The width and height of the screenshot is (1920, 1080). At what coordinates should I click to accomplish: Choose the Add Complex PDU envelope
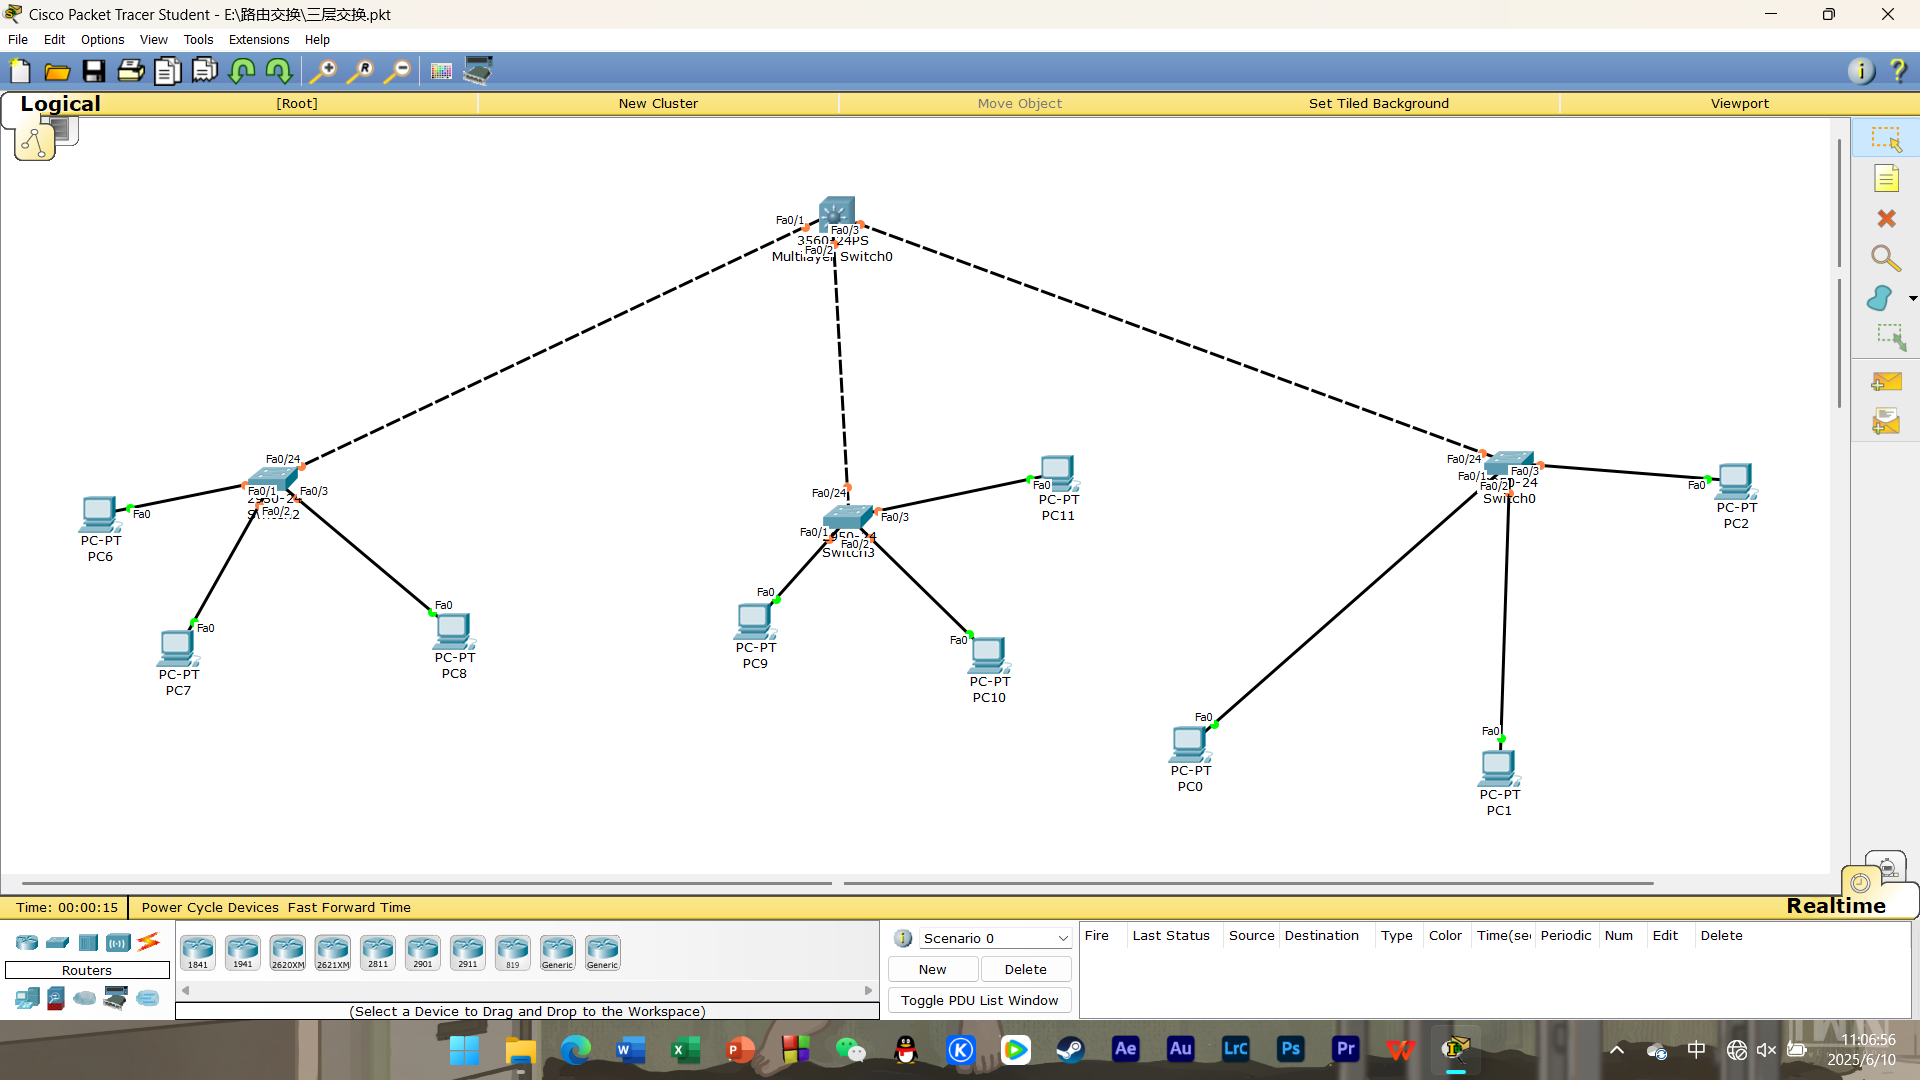[1886, 422]
